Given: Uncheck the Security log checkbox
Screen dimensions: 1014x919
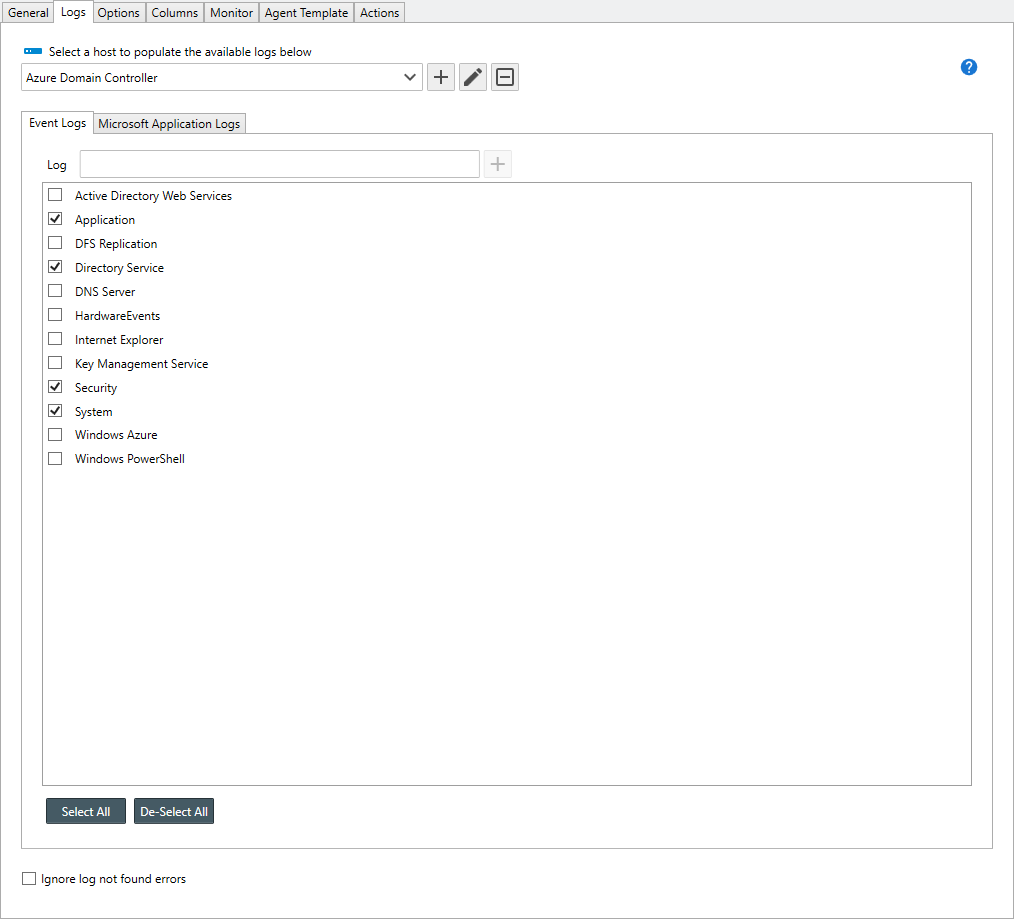Looking at the screenshot, I should coord(55,387).
